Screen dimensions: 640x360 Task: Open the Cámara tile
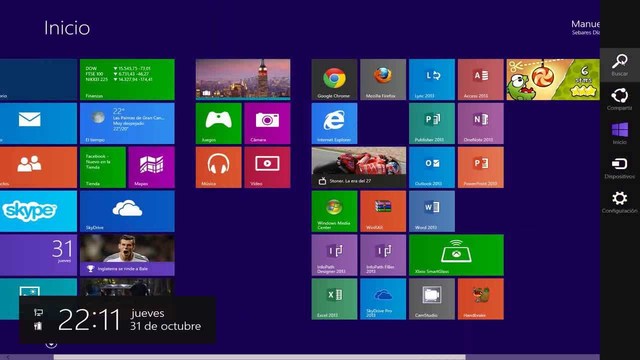(x=267, y=123)
